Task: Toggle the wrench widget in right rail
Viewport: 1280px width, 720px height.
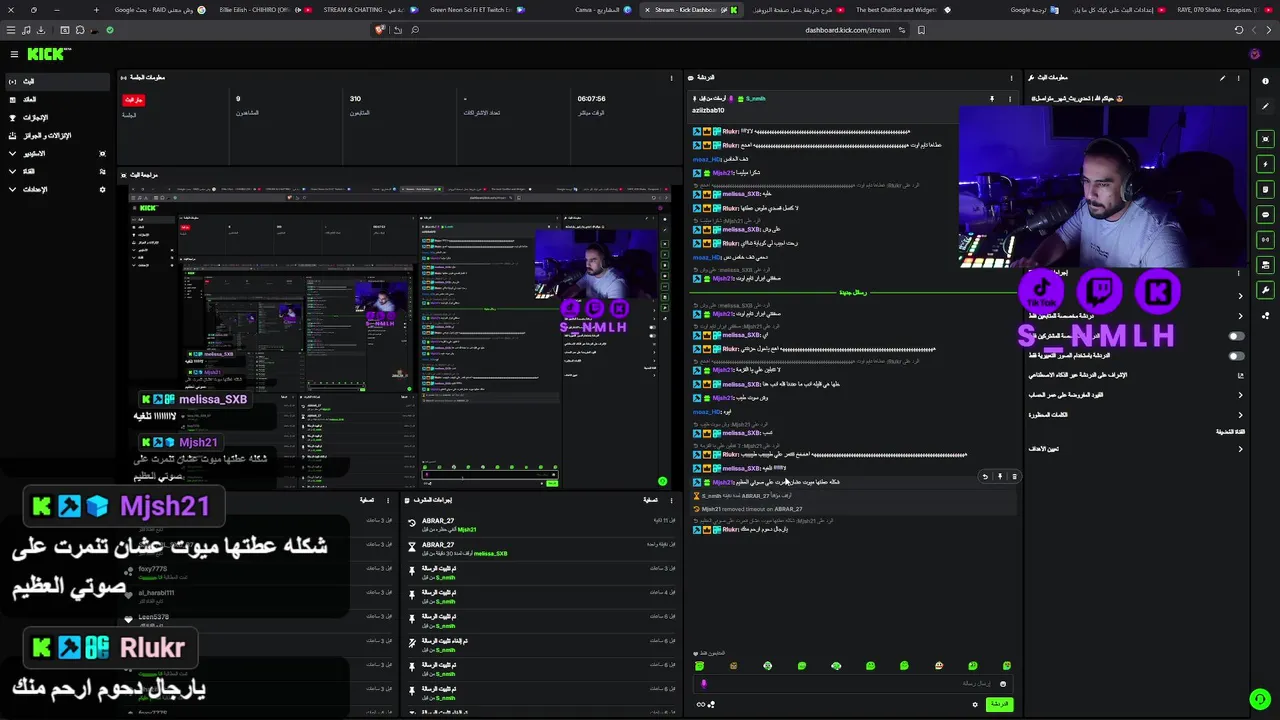Action: point(1265,290)
